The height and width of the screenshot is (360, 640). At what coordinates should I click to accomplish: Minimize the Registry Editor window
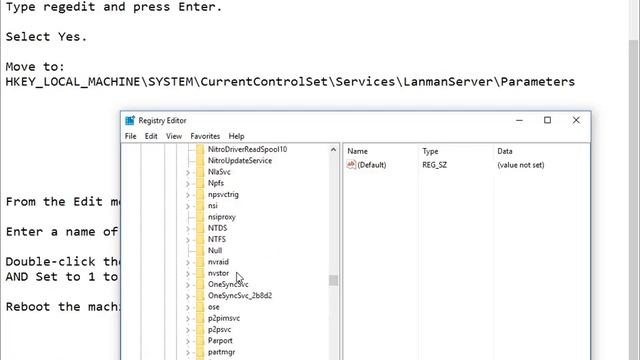[519, 120]
